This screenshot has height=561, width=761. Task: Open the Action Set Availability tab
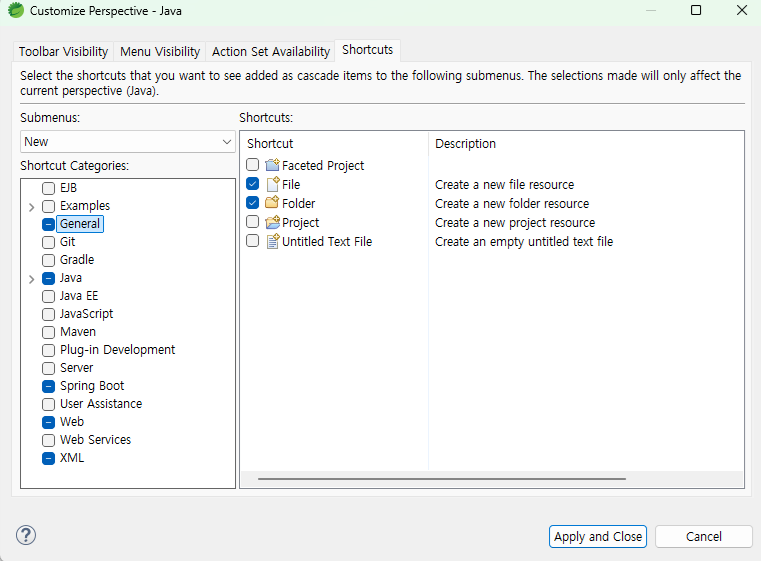(x=271, y=51)
